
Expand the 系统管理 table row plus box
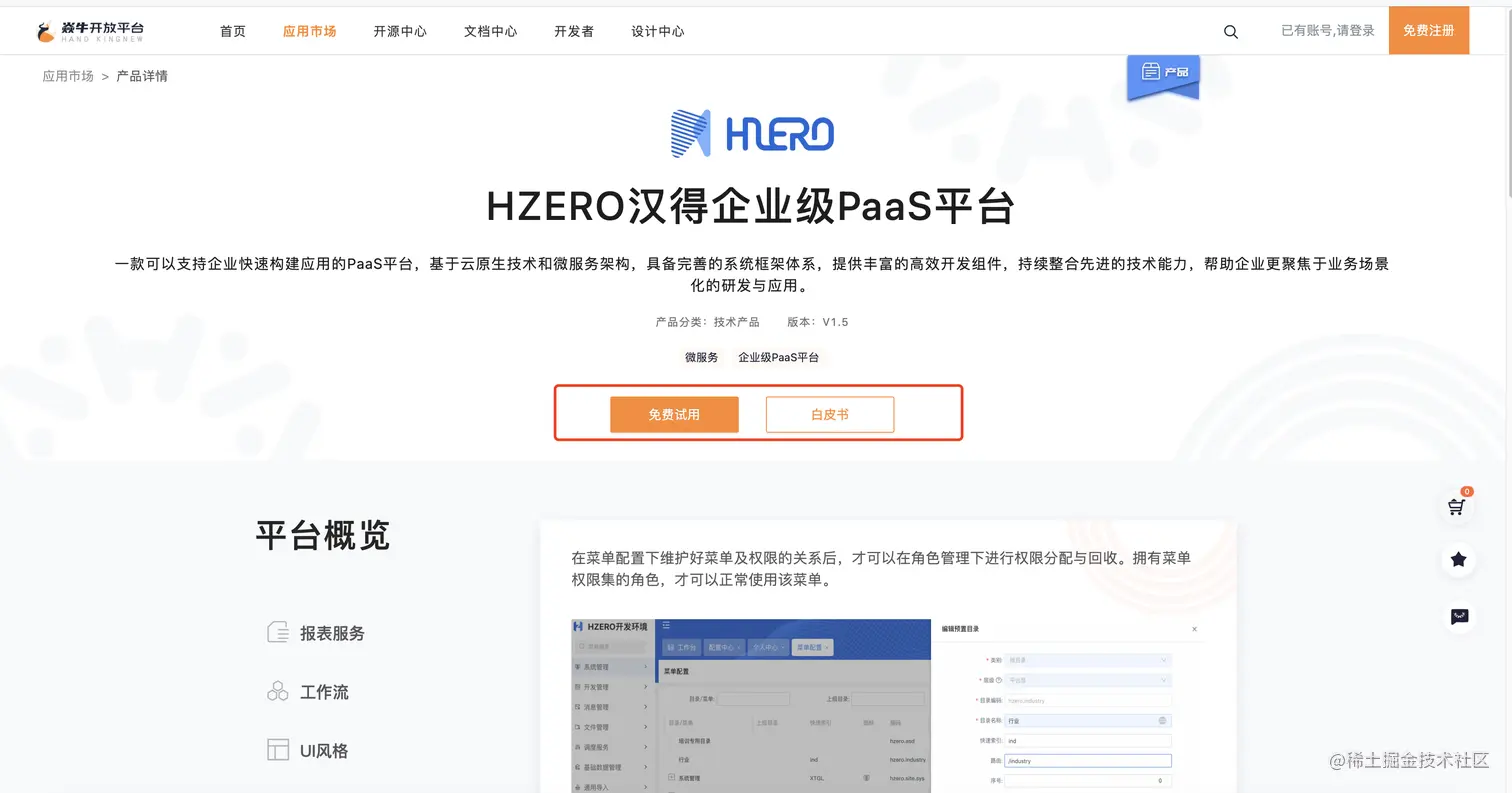coord(671,777)
